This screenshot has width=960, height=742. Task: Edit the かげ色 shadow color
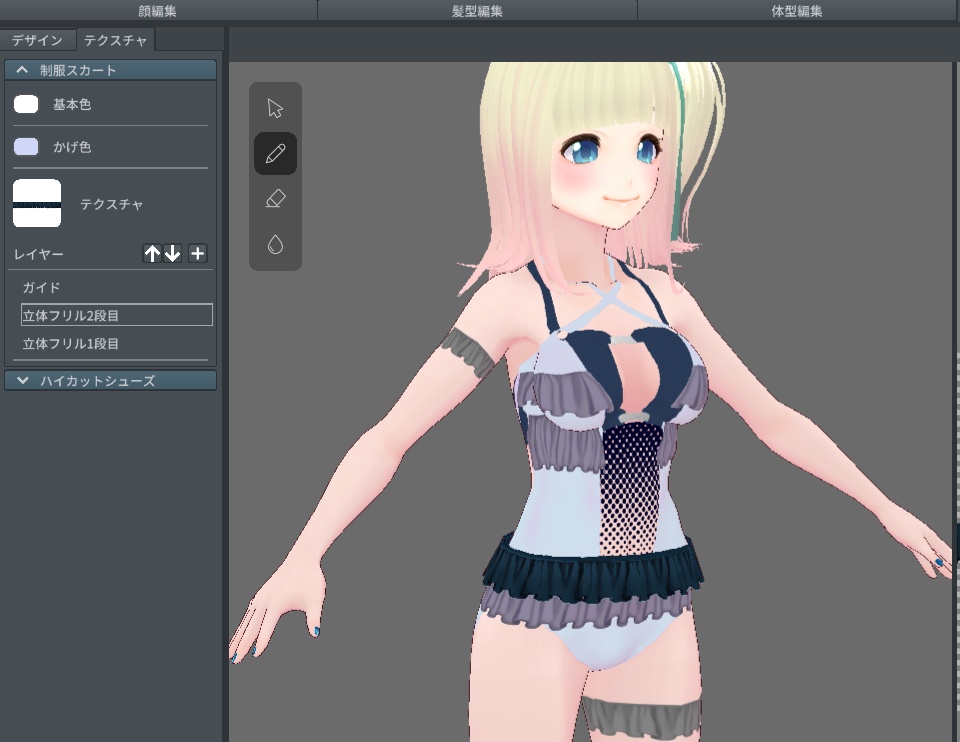[x=27, y=145]
